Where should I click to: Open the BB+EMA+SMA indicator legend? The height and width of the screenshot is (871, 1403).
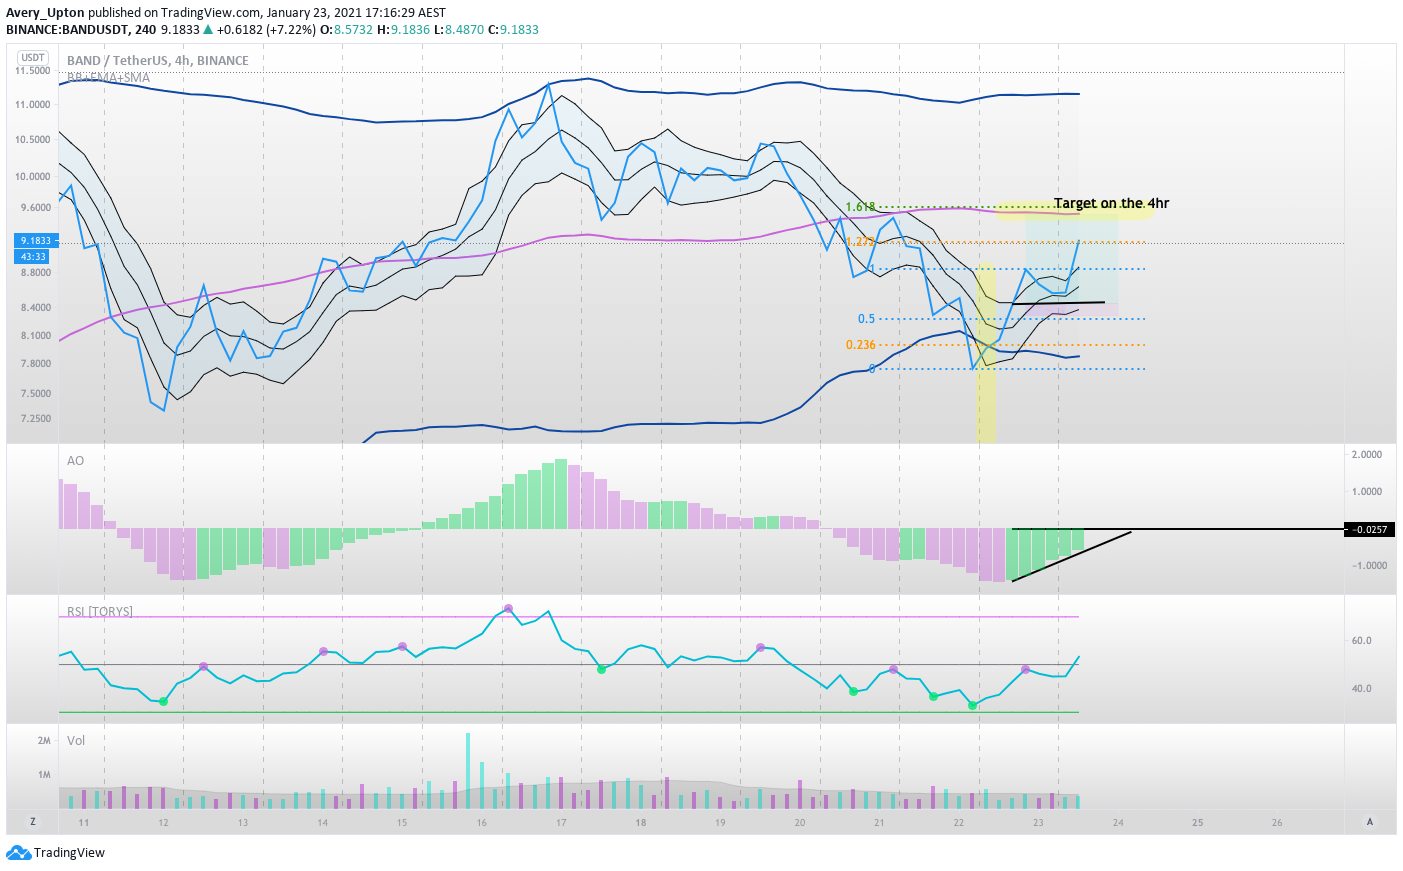108,77
